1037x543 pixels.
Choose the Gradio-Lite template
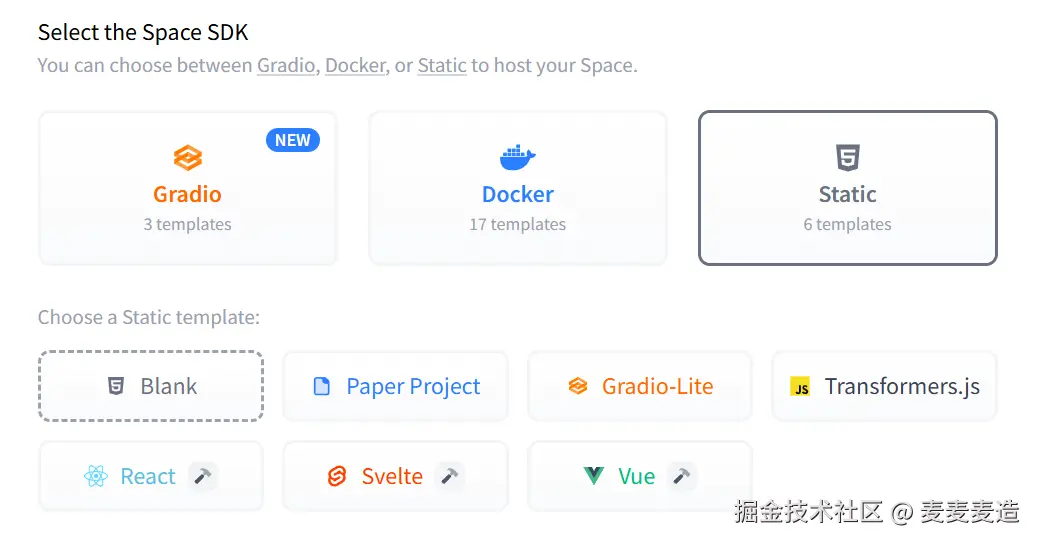[640, 386]
